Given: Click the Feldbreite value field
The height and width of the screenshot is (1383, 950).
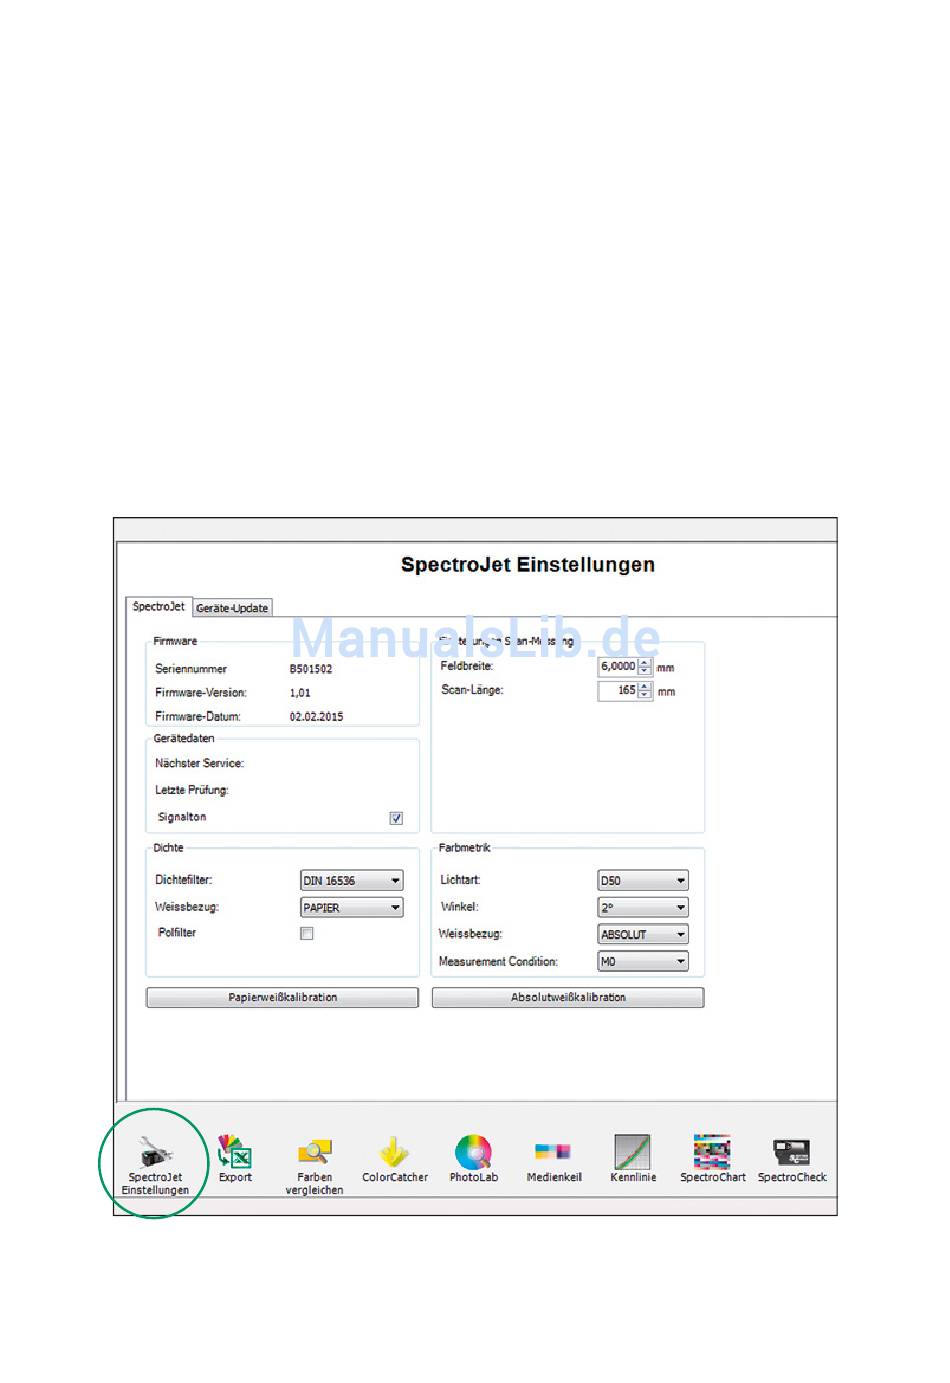Looking at the screenshot, I should (618, 666).
